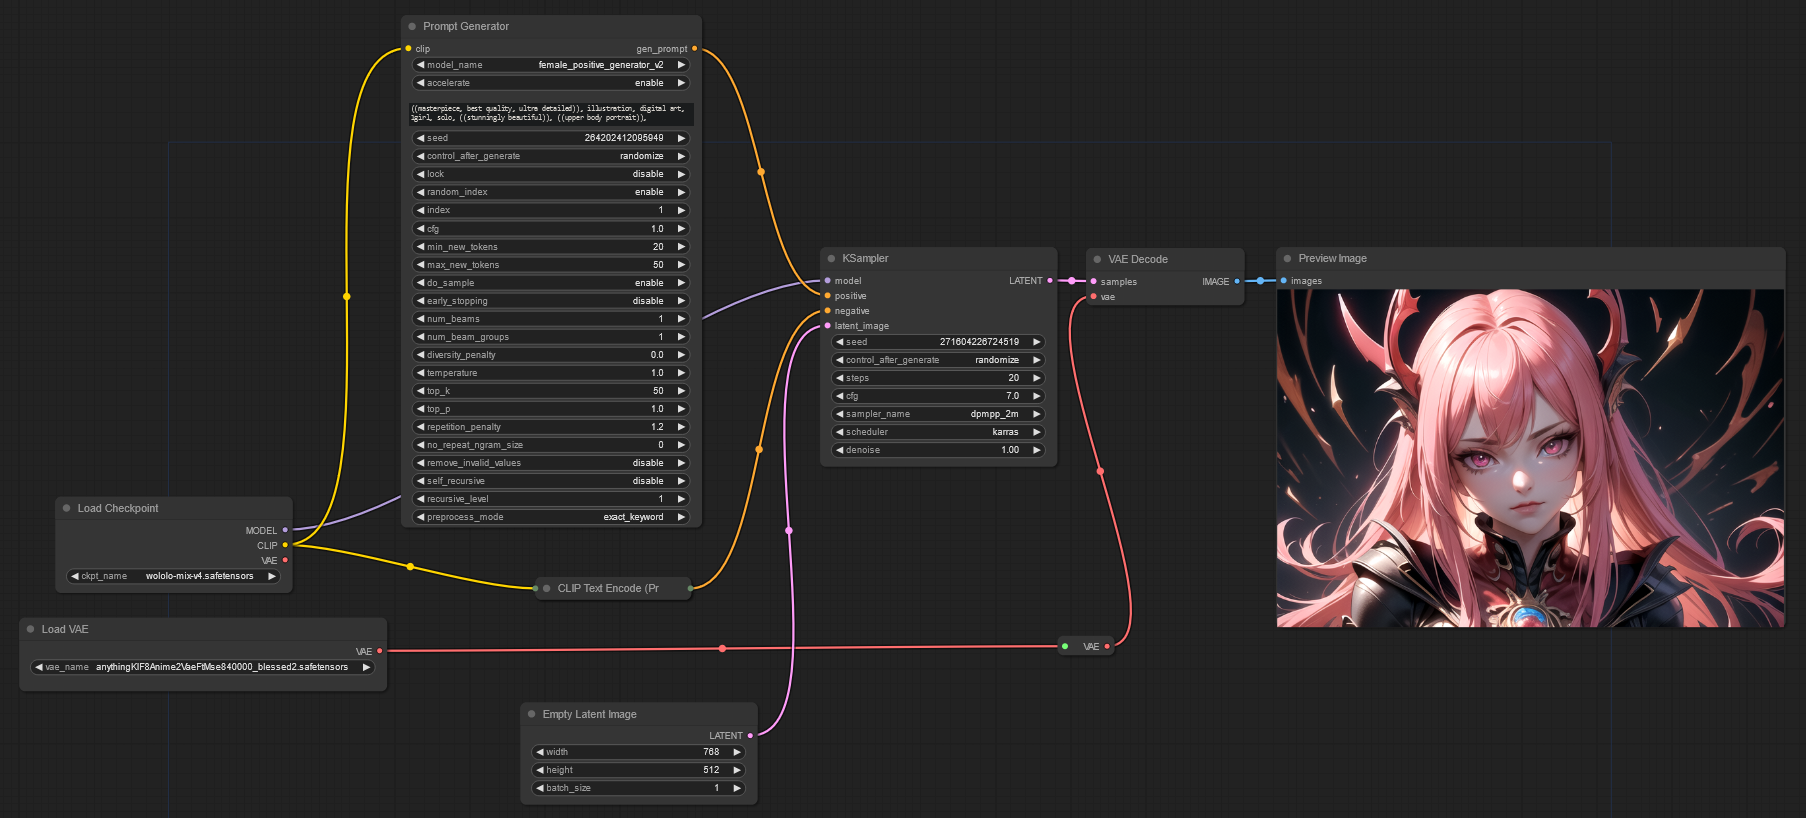Image resolution: width=1806 pixels, height=818 pixels.
Task: Toggle the lock setting in Prompt Generator
Action: point(551,174)
